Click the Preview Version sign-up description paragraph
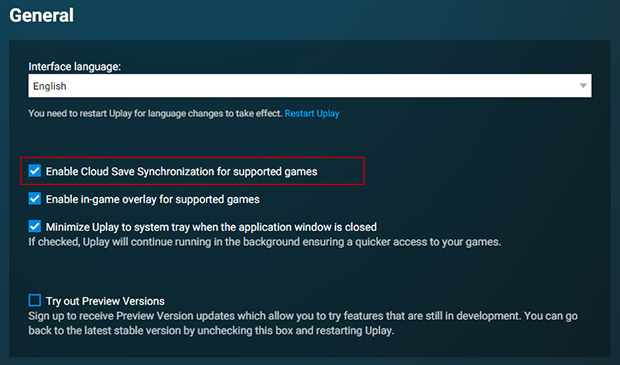This screenshot has width=620, height=365. pos(303,323)
